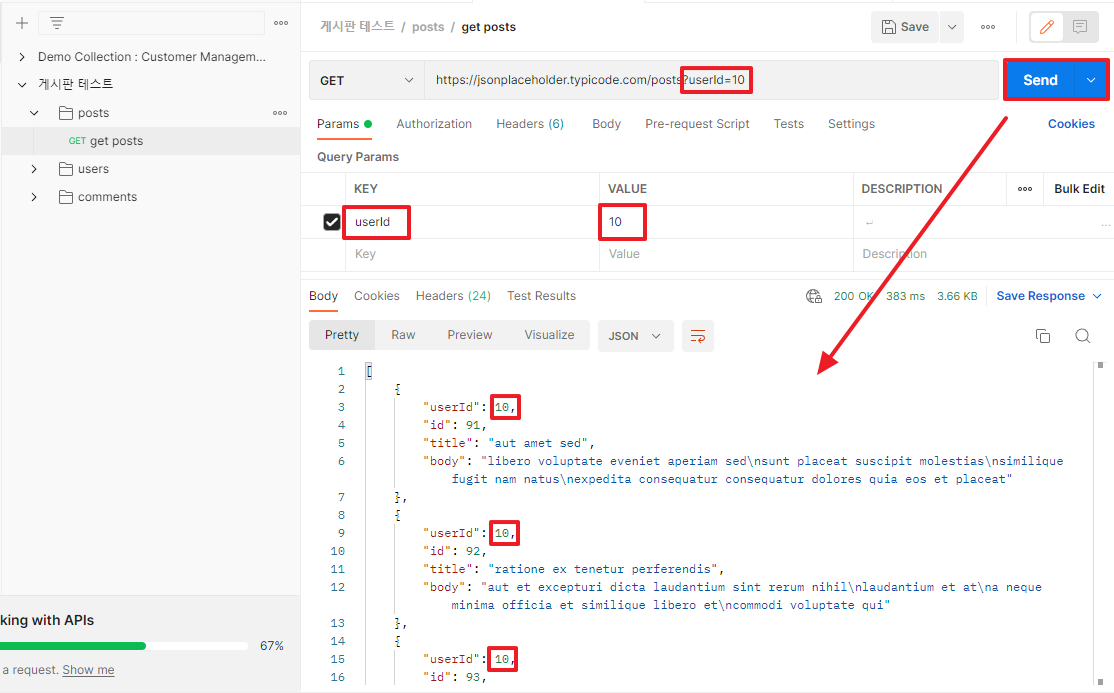Collapse the 게시판 테스트 collection
This screenshot has height=693, width=1114.
click(x=22, y=85)
